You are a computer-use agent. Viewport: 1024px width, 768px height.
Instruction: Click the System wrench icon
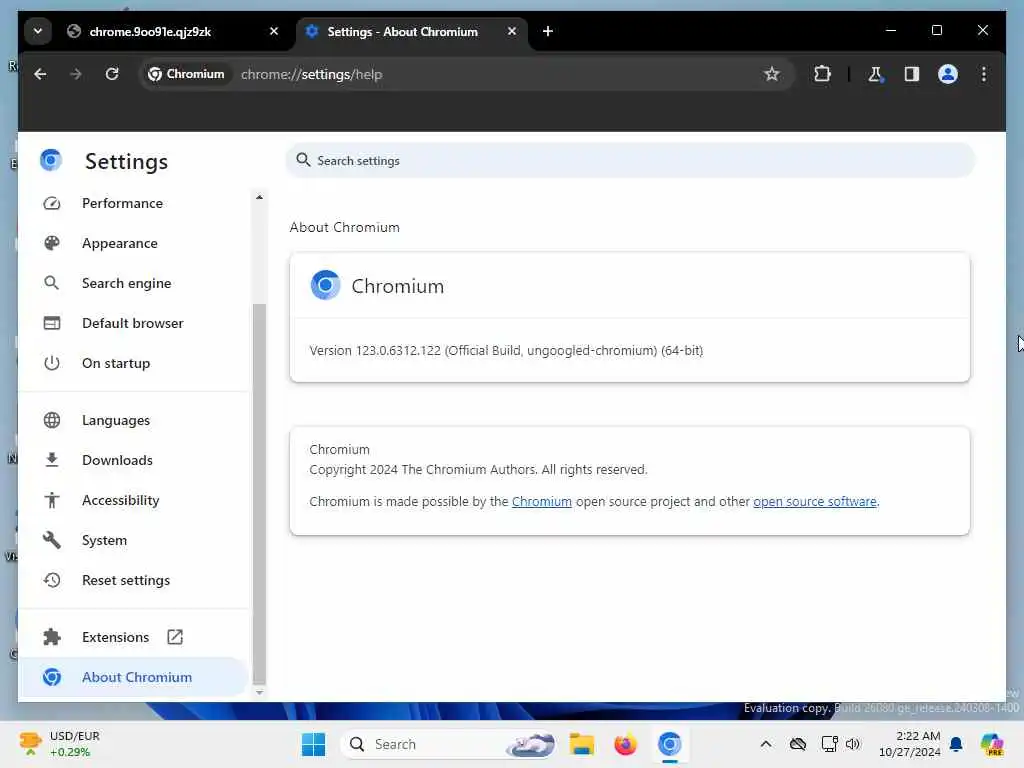pos(52,540)
